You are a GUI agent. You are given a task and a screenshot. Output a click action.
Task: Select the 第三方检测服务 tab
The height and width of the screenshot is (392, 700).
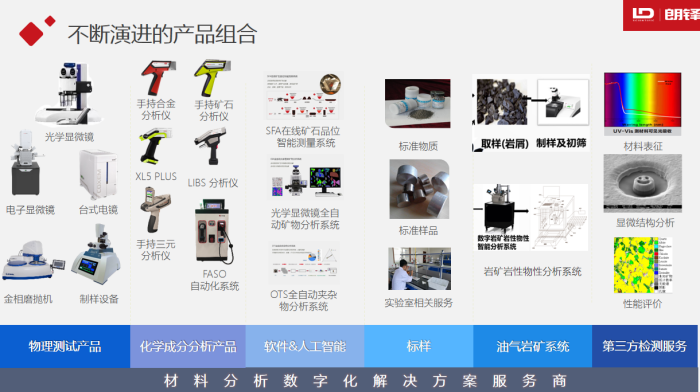[645, 346]
